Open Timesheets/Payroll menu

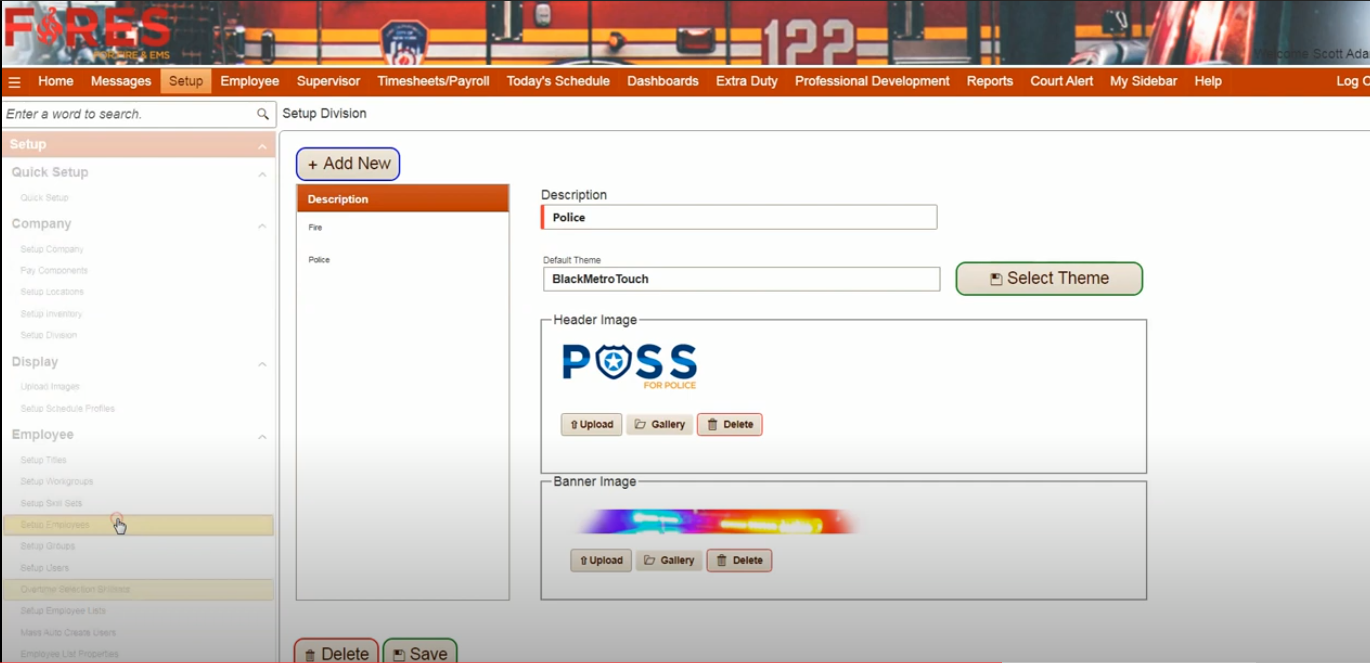433,81
